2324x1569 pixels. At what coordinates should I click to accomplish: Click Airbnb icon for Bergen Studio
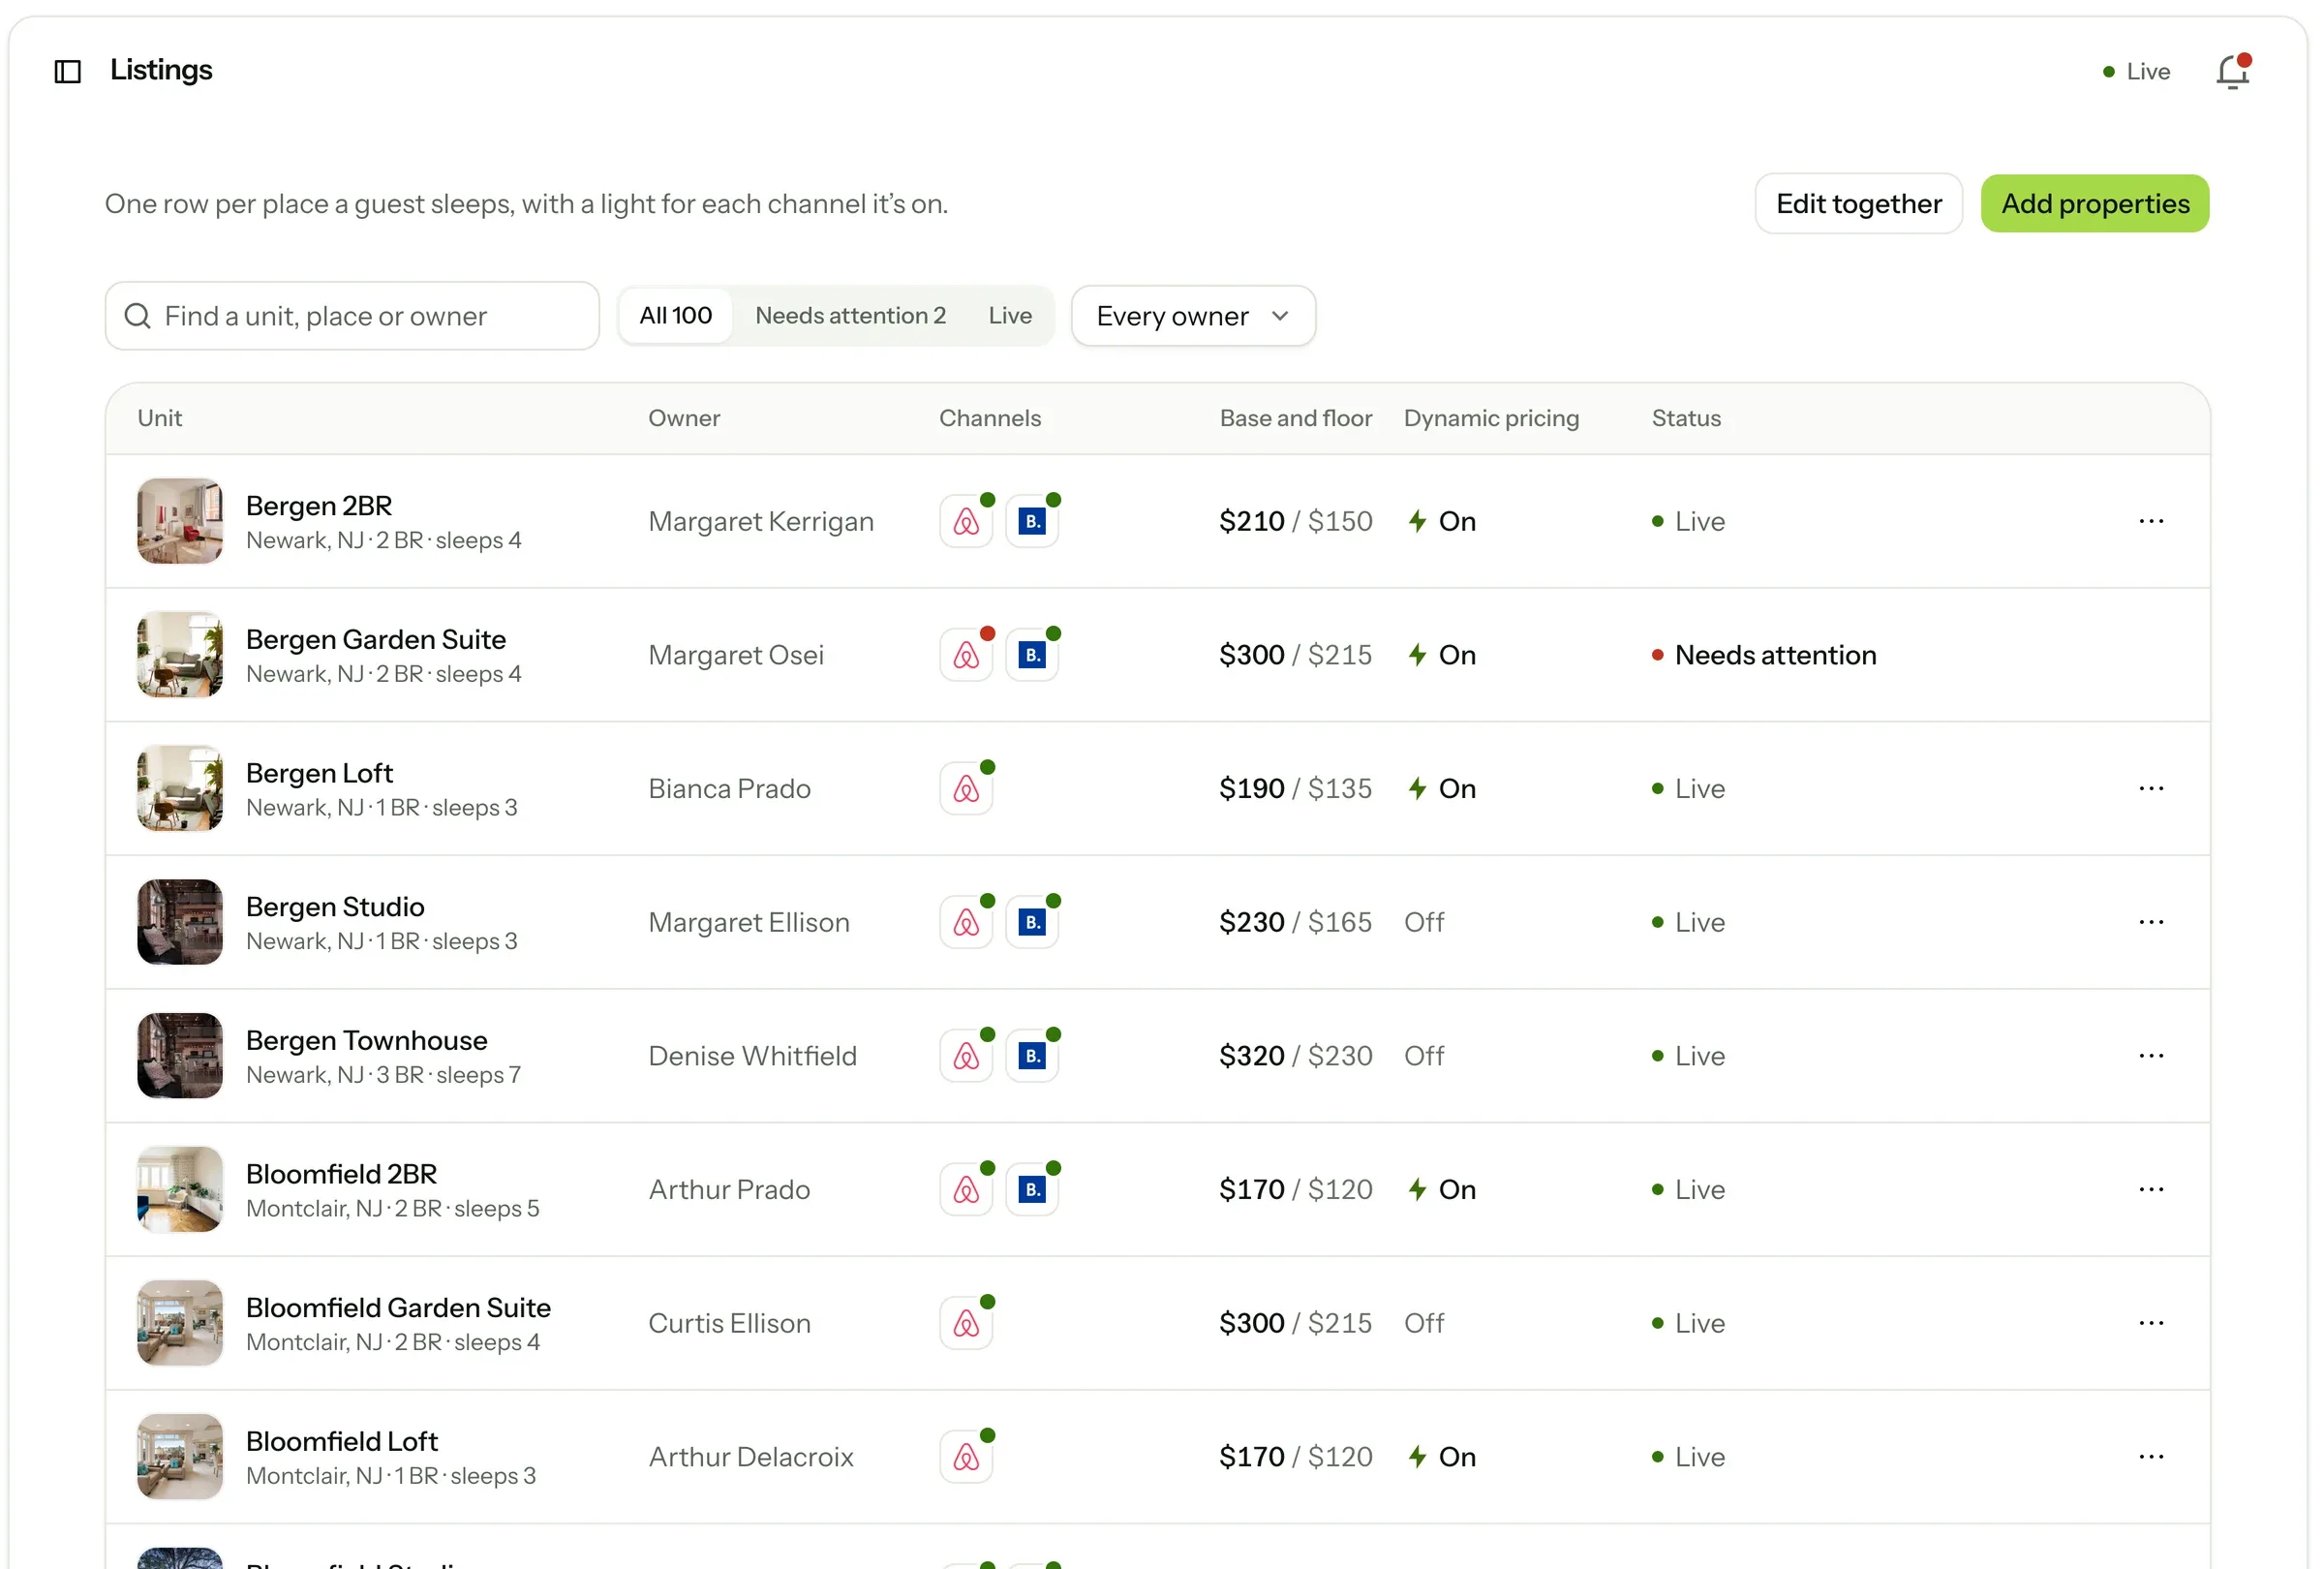966,922
